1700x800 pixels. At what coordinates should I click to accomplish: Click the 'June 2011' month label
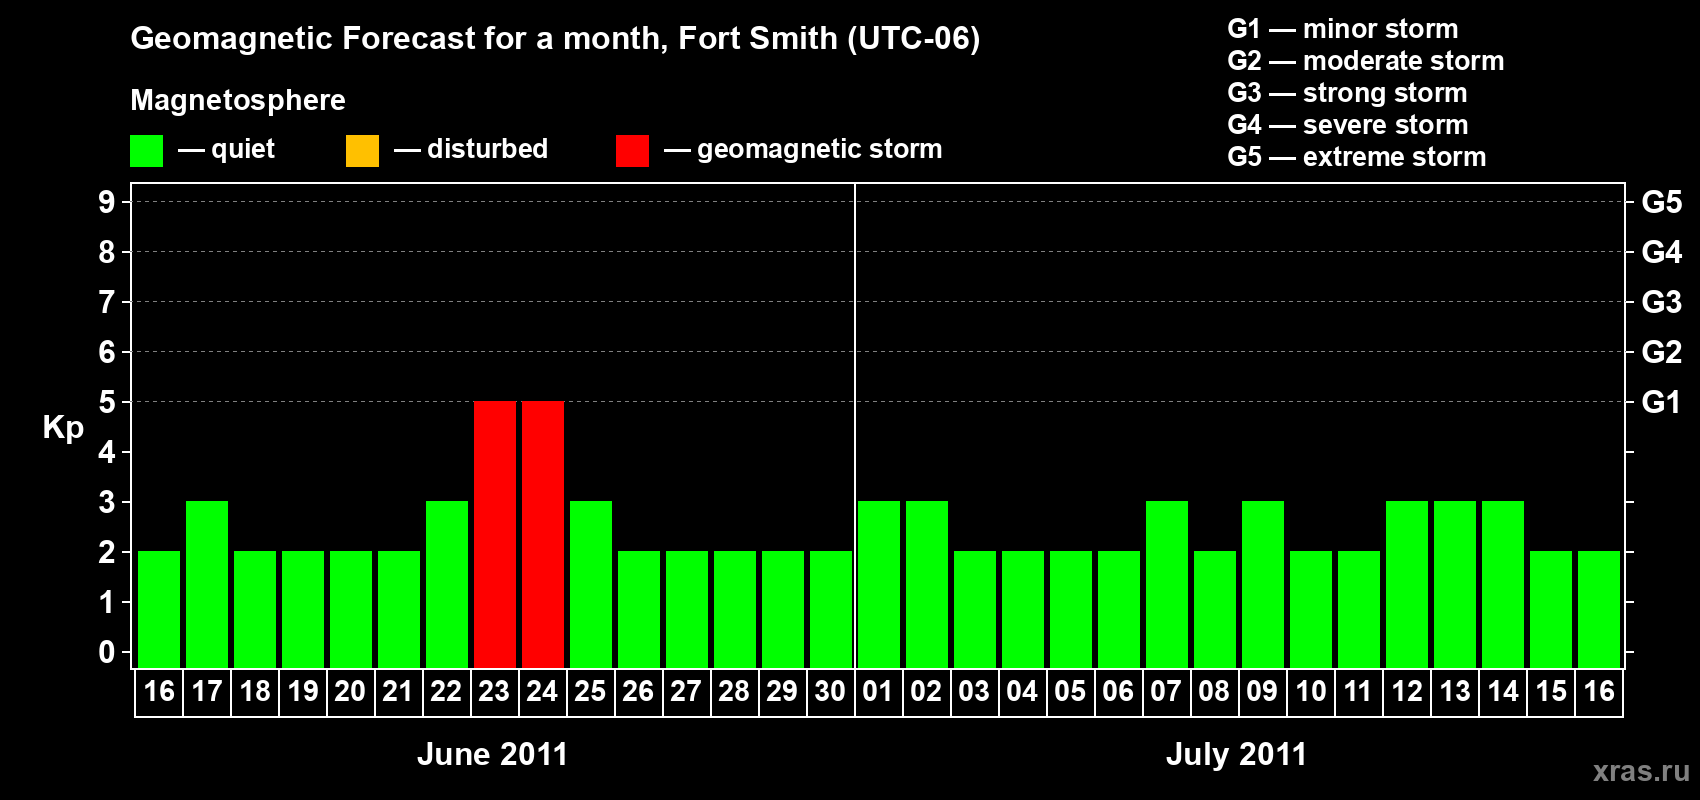492,754
